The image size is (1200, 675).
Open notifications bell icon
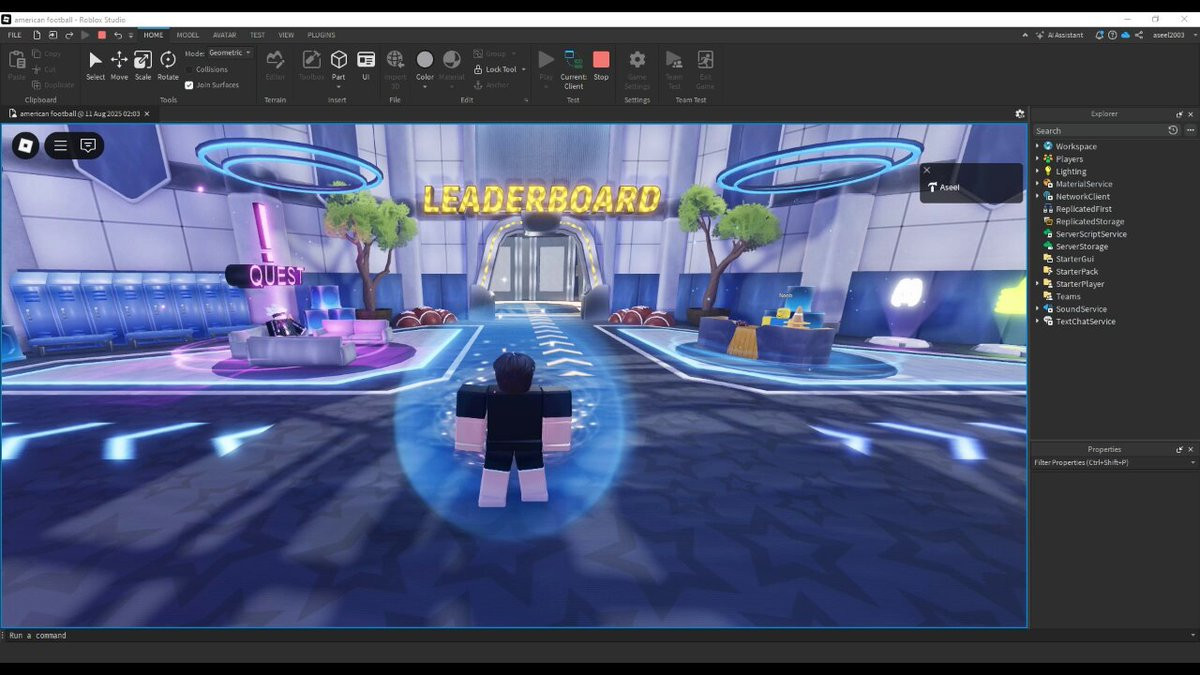(x=1100, y=35)
